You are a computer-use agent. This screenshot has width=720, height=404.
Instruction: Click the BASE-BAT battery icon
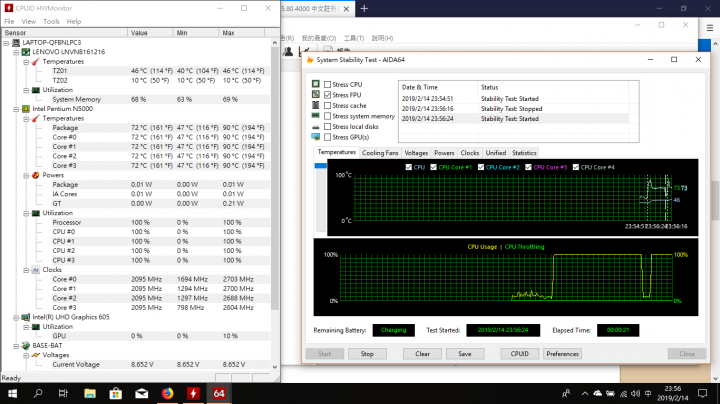pos(26,346)
